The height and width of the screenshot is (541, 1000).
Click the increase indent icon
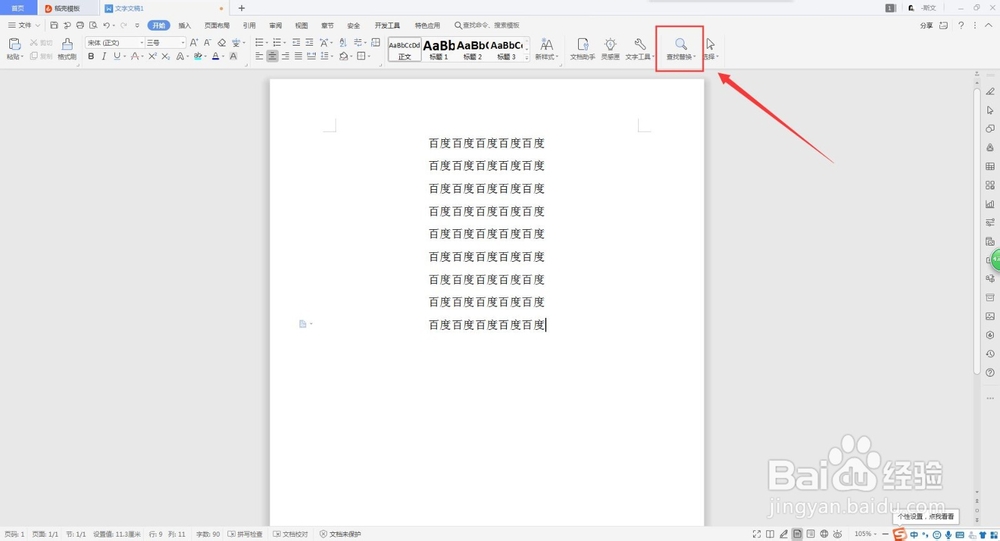point(309,43)
